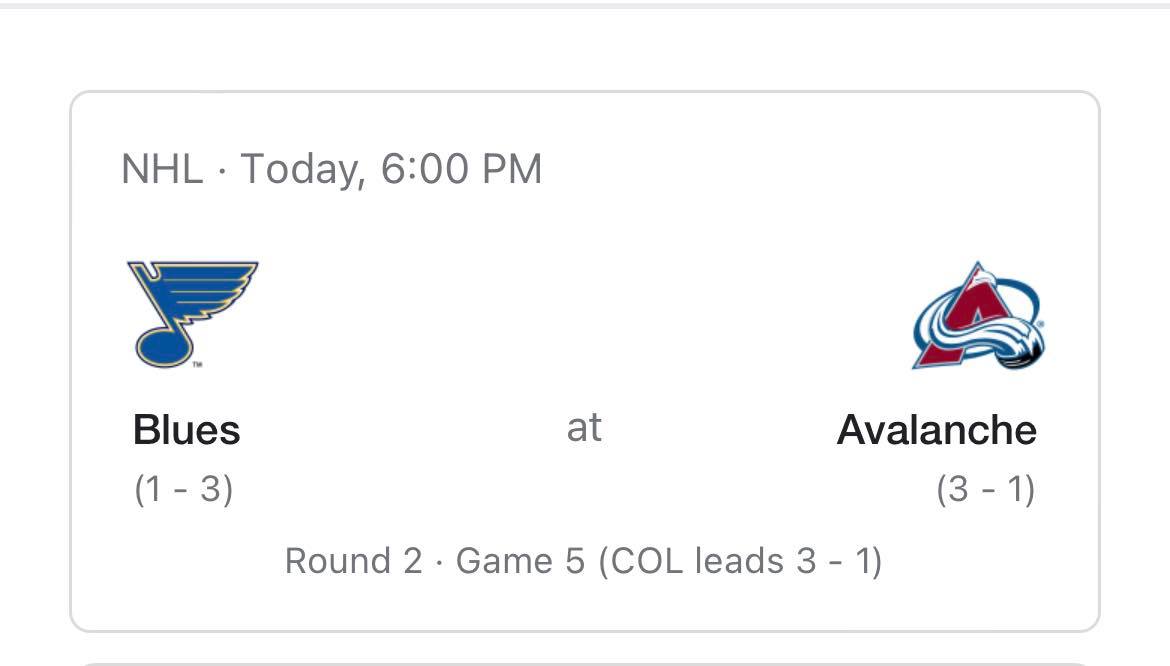
Task: Click the round note head of the Blues logo
Action: (x=163, y=344)
